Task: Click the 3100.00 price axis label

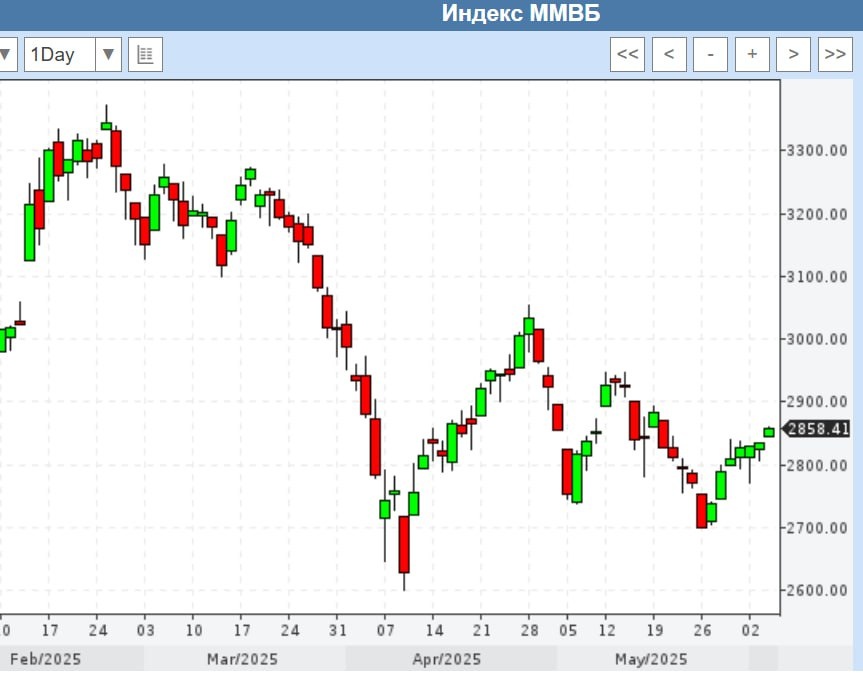Action: point(817,276)
